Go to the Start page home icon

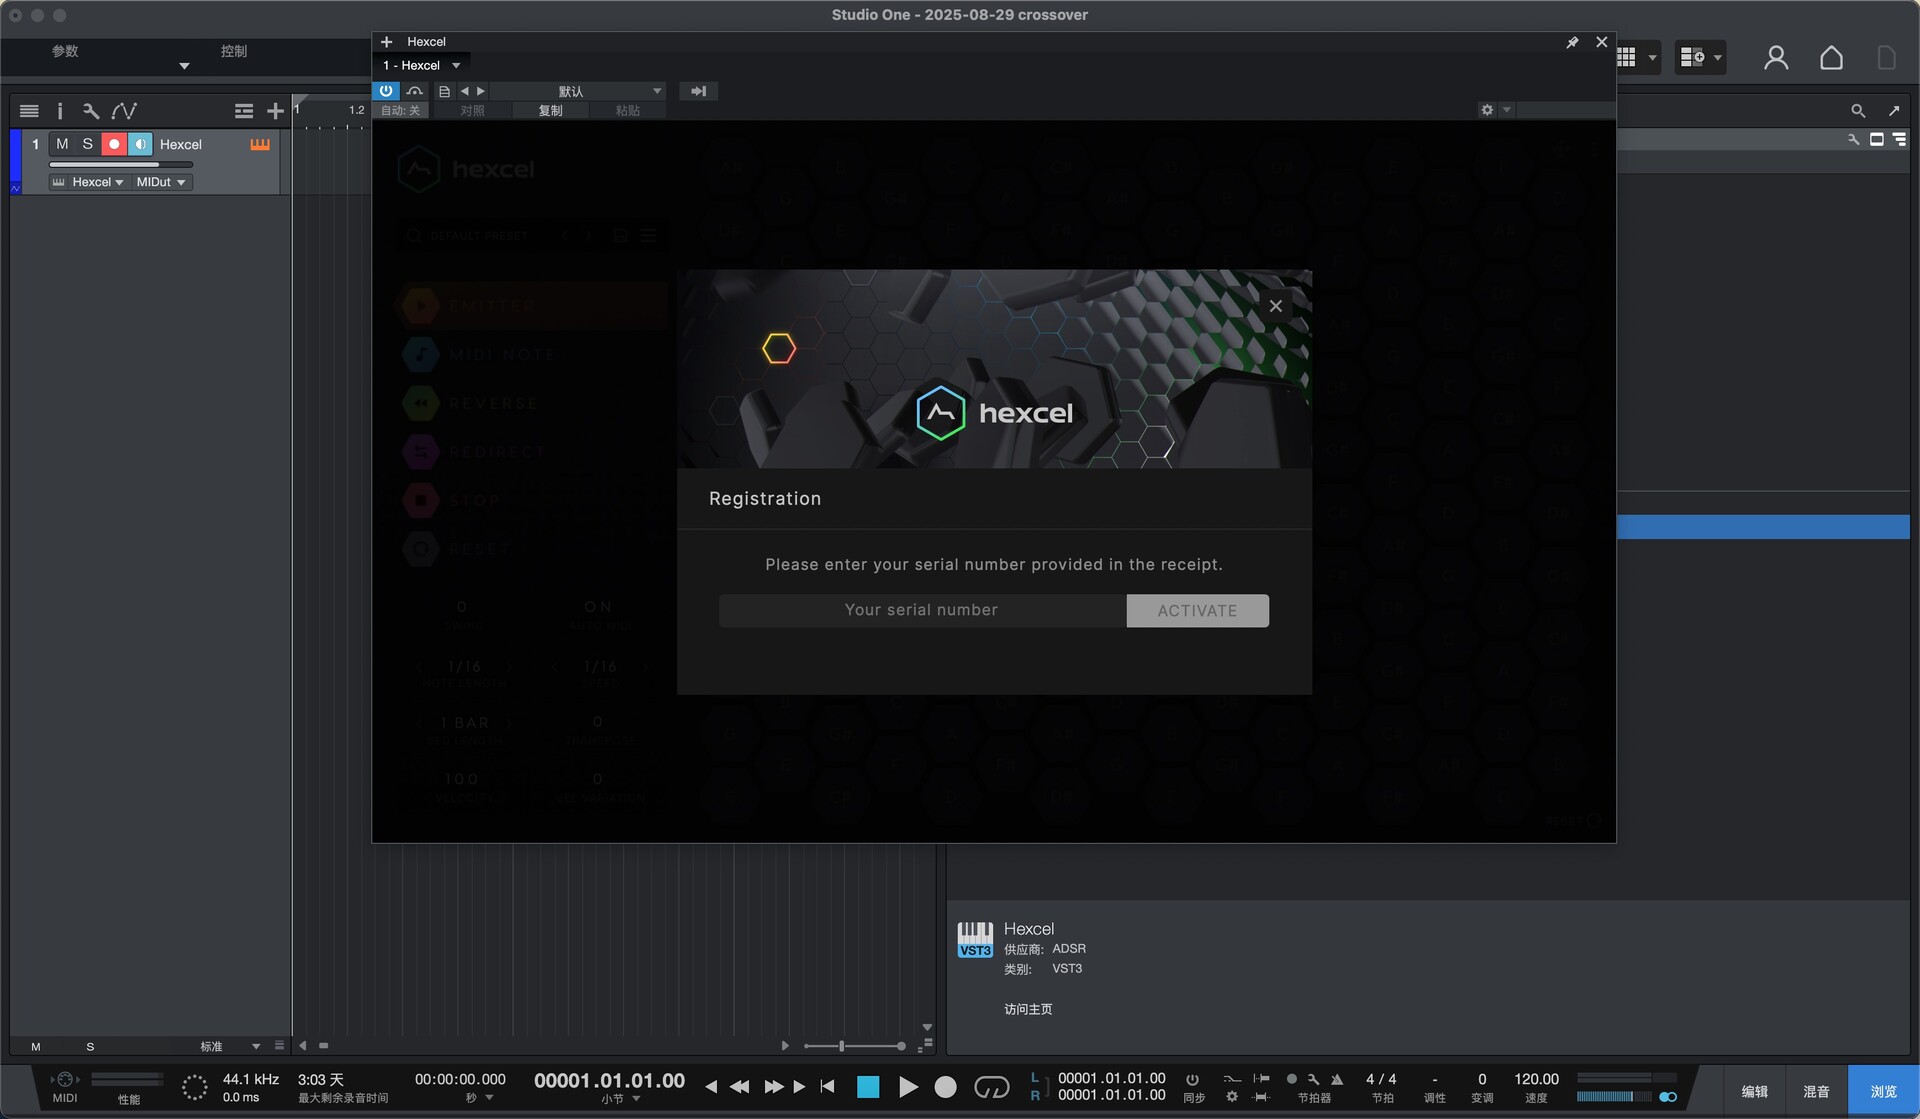pos(1831,58)
